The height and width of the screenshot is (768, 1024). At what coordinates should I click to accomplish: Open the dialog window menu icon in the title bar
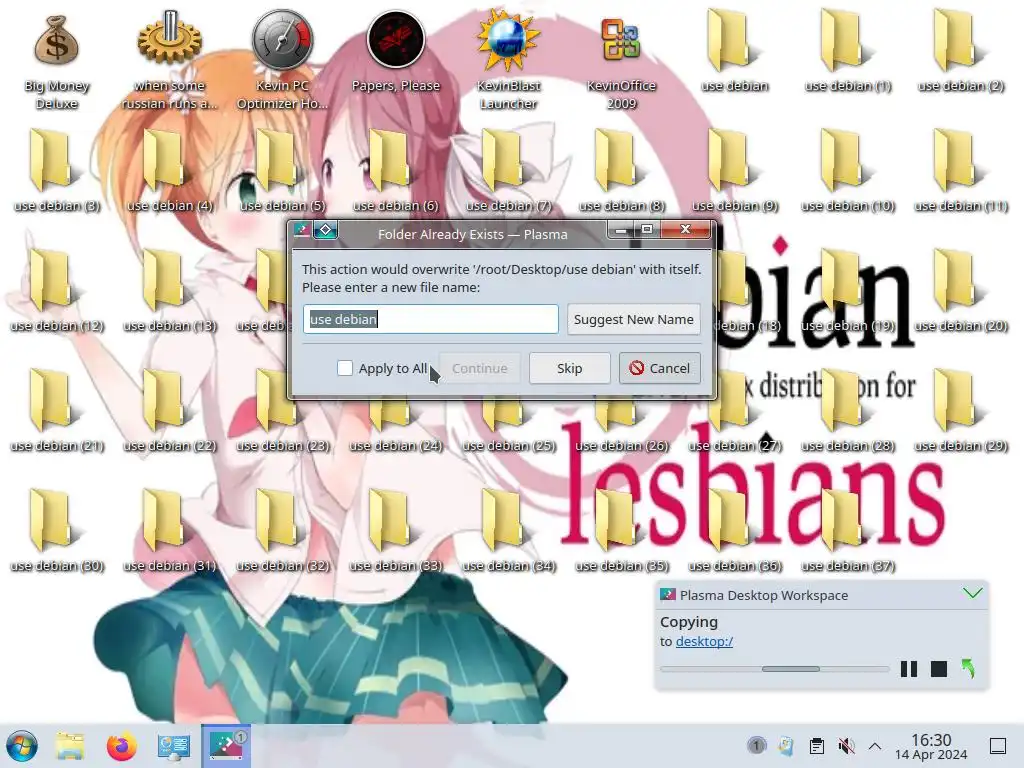coord(301,230)
